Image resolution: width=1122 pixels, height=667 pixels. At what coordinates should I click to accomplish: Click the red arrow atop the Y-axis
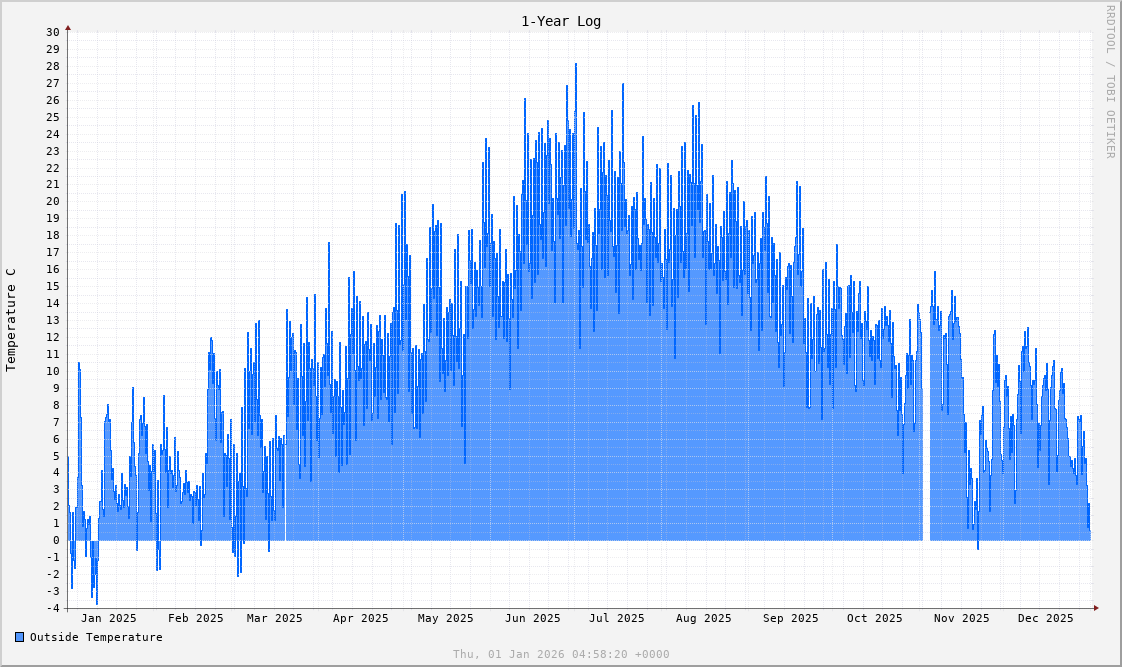(x=68, y=28)
